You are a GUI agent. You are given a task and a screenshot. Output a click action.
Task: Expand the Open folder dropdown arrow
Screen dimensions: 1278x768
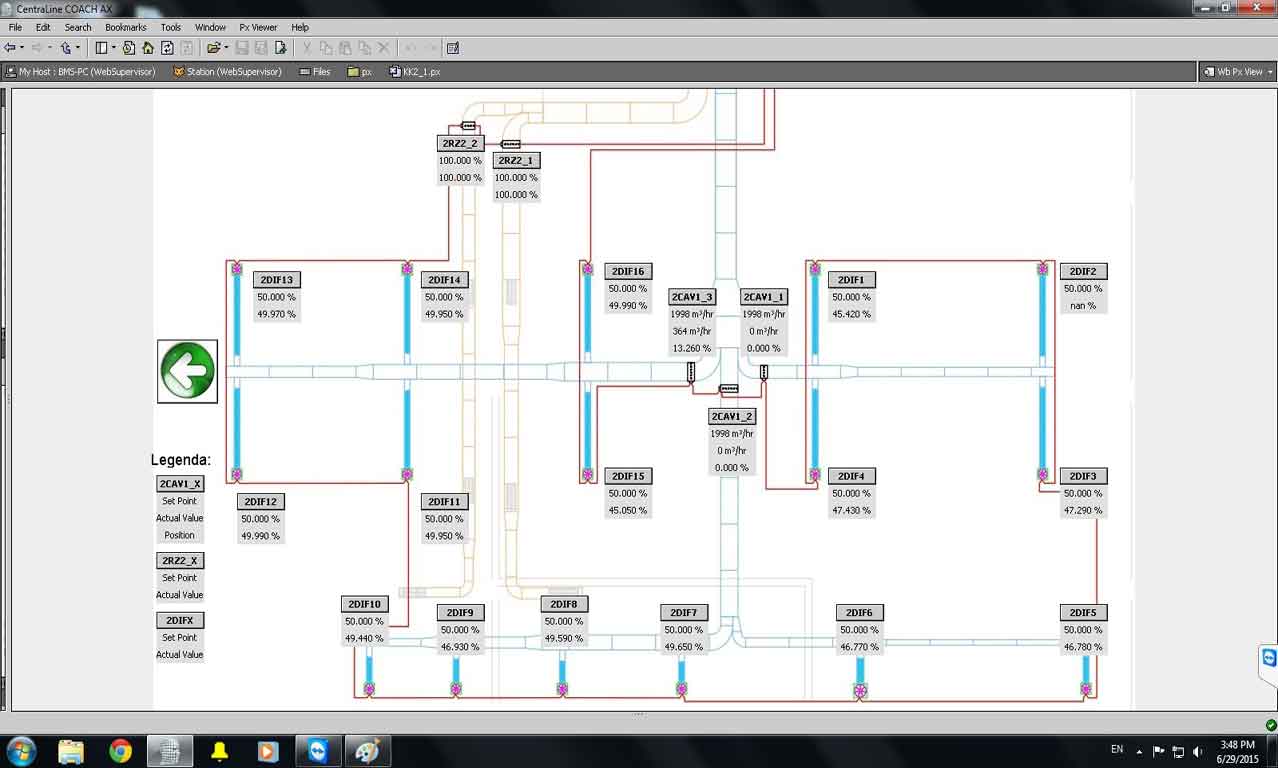coord(226,47)
